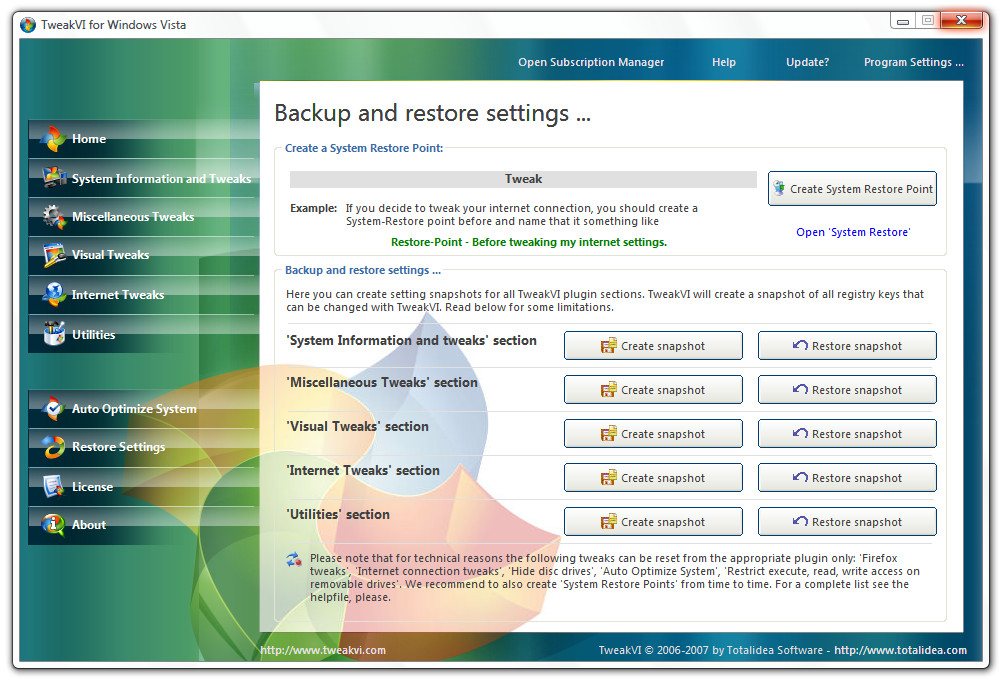
Task: Open the About page
Action: (143, 525)
